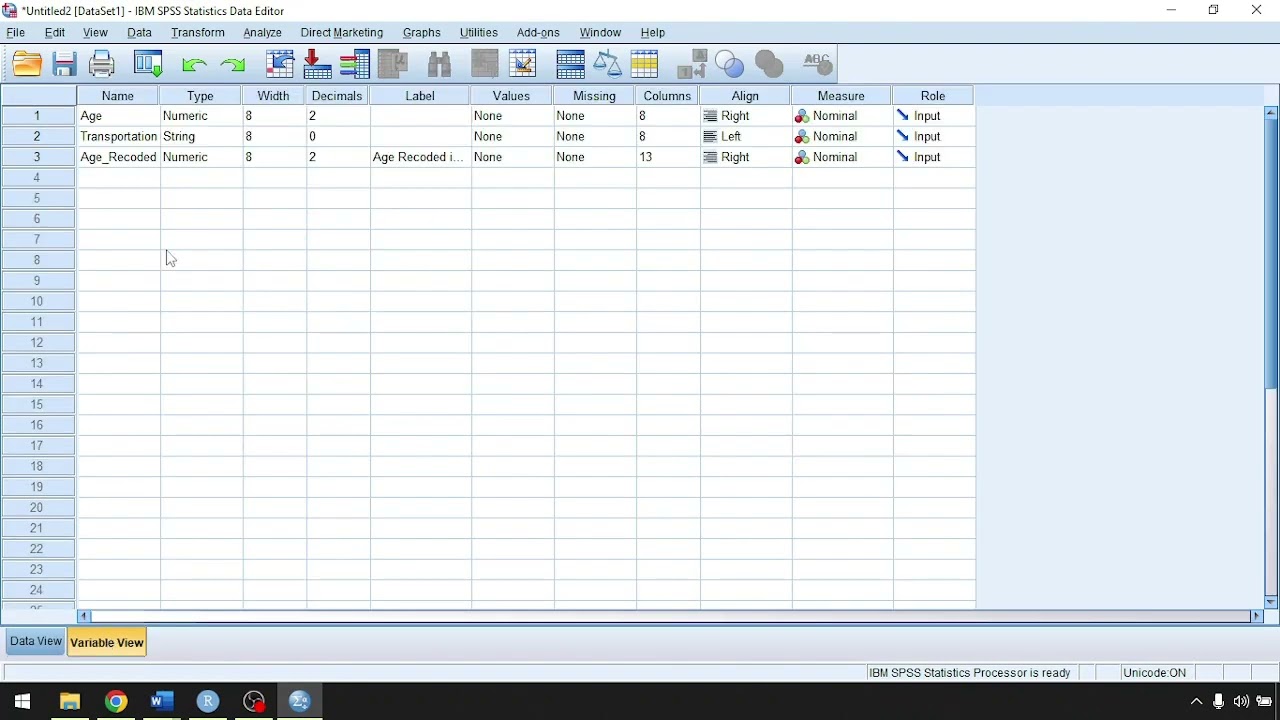Open the Windows Start menu
The height and width of the screenshot is (720, 1280).
tap(22, 701)
